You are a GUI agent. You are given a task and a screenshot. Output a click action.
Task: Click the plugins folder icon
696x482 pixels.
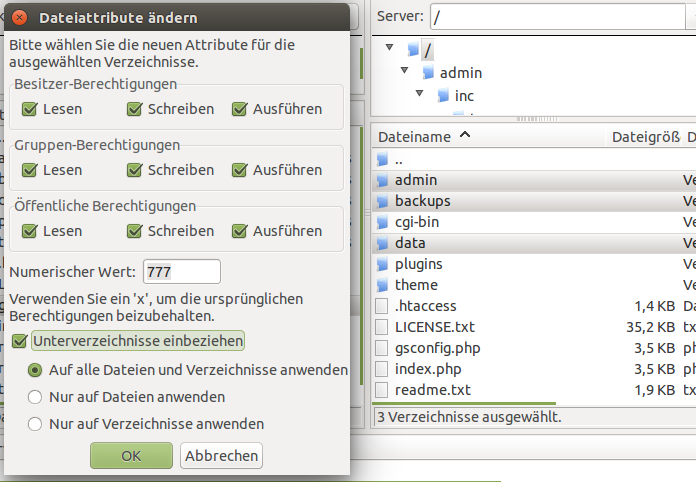[382, 264]
